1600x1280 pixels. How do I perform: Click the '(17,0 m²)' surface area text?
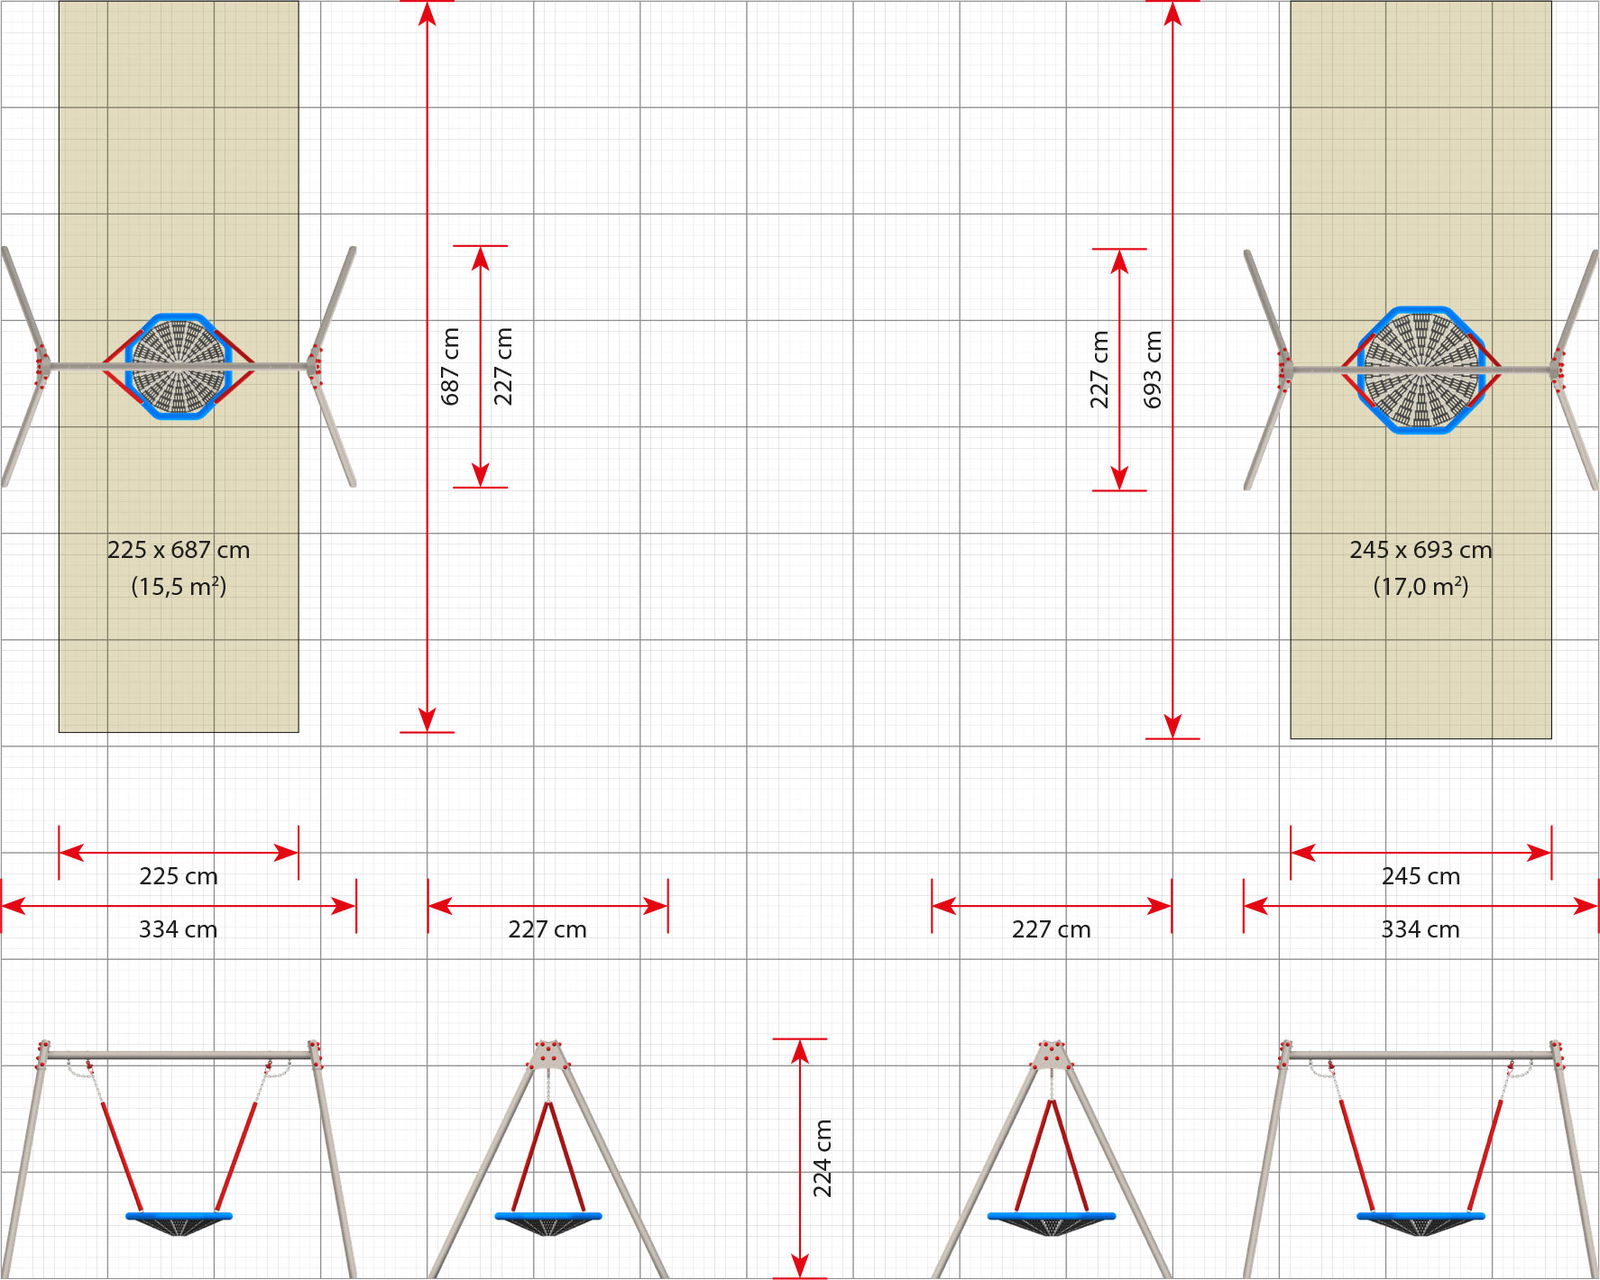pos(1420,587)
